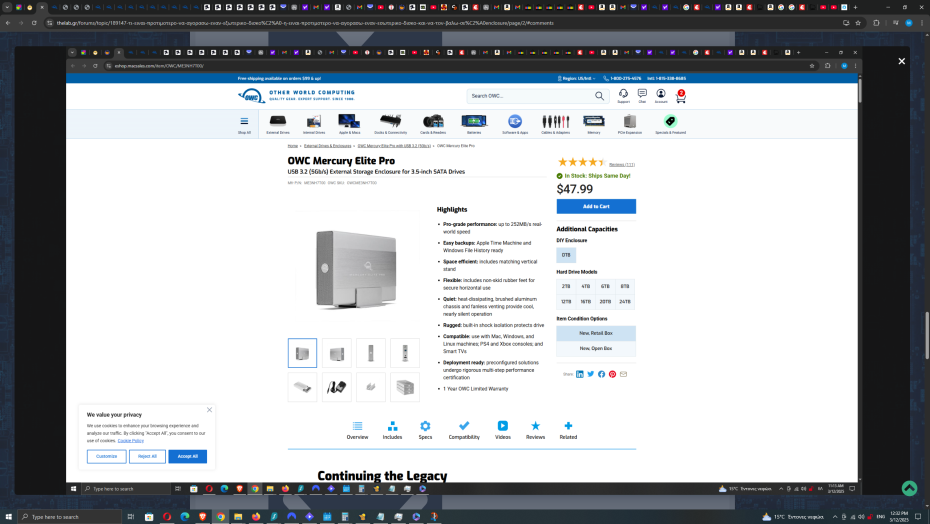Select the 4TB hard drive model
Screen dimensions: 930x524
[x=585, y=286]
